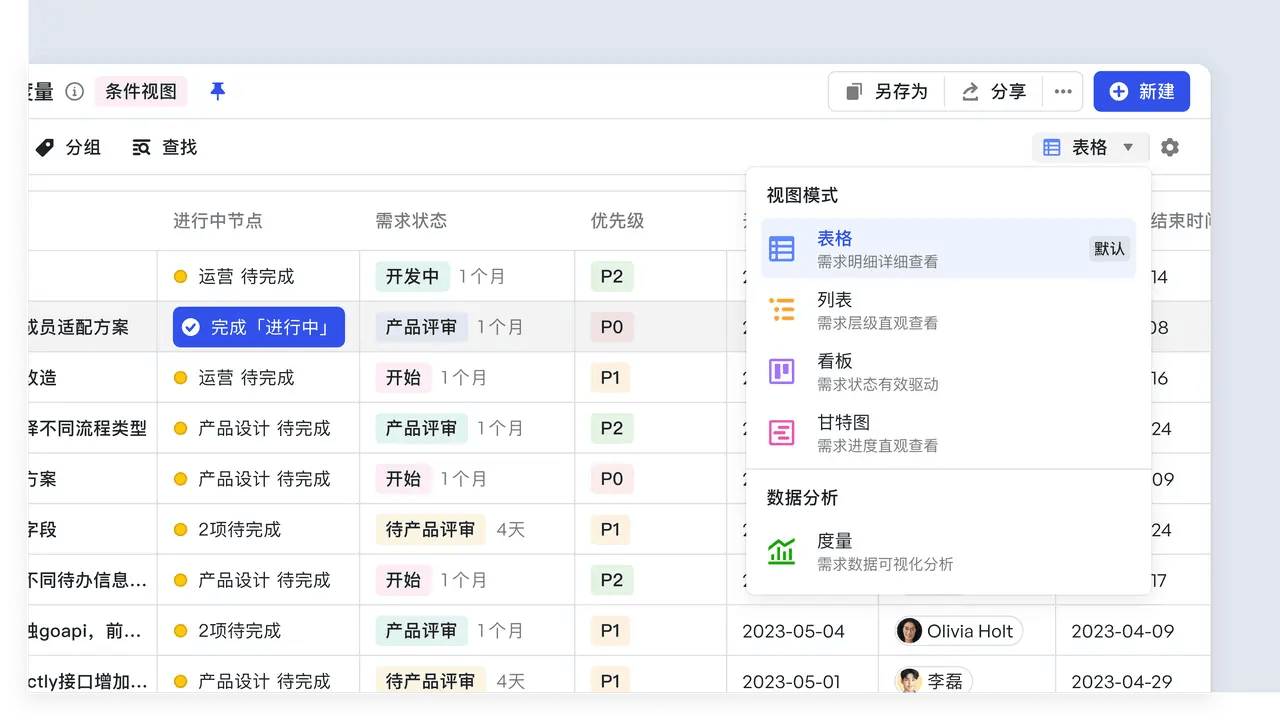Select 列表 view mode

[948, 310]
